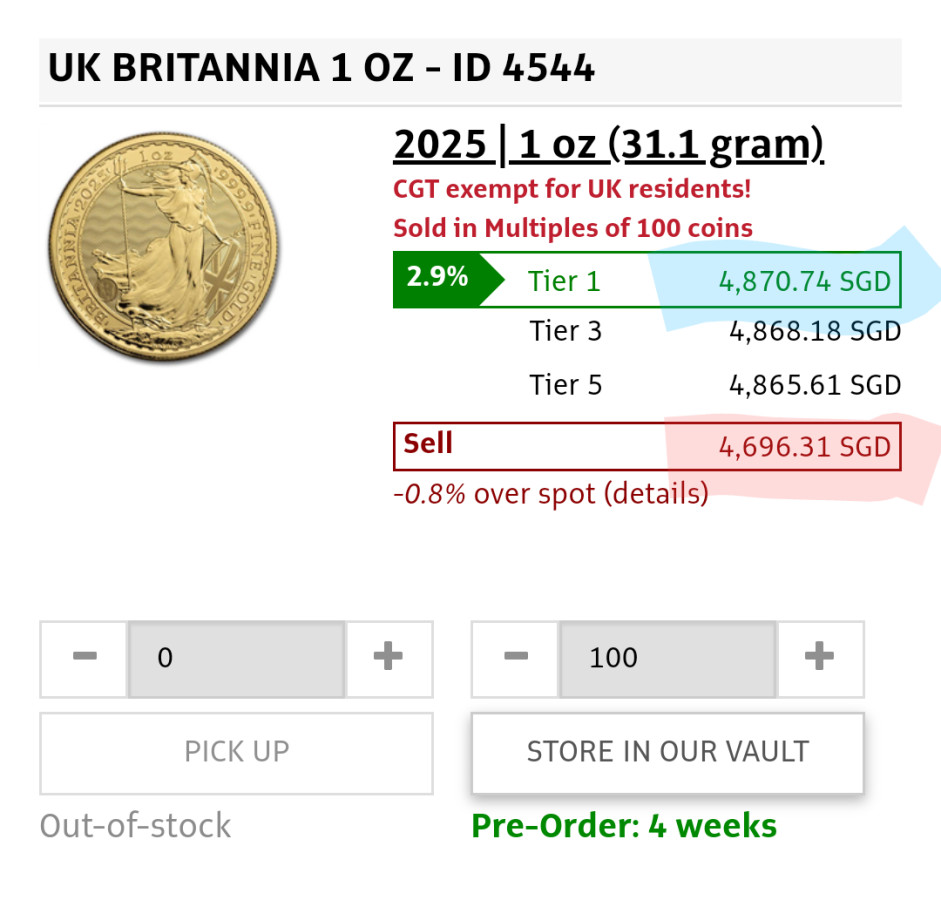
Task: Increase the pick up quantity with plus
Action: pyautogui.click(x=388, y=658)
